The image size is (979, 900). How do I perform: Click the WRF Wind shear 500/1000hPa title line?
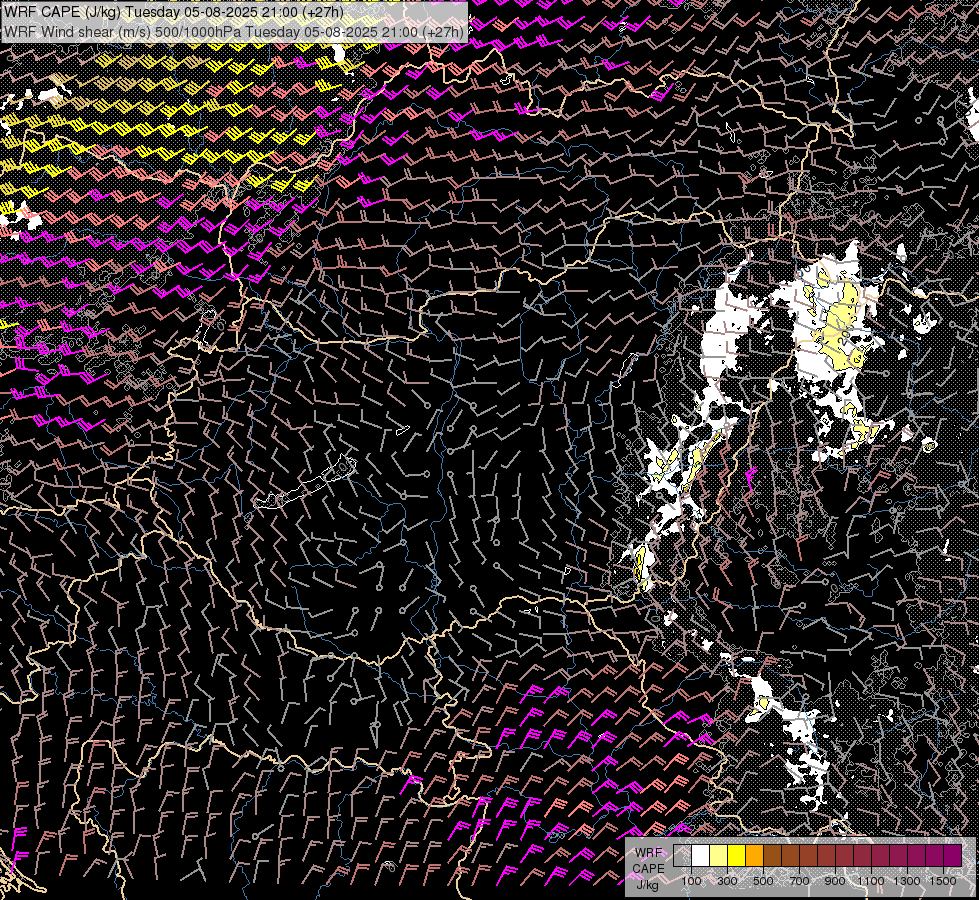click(234, 32)
